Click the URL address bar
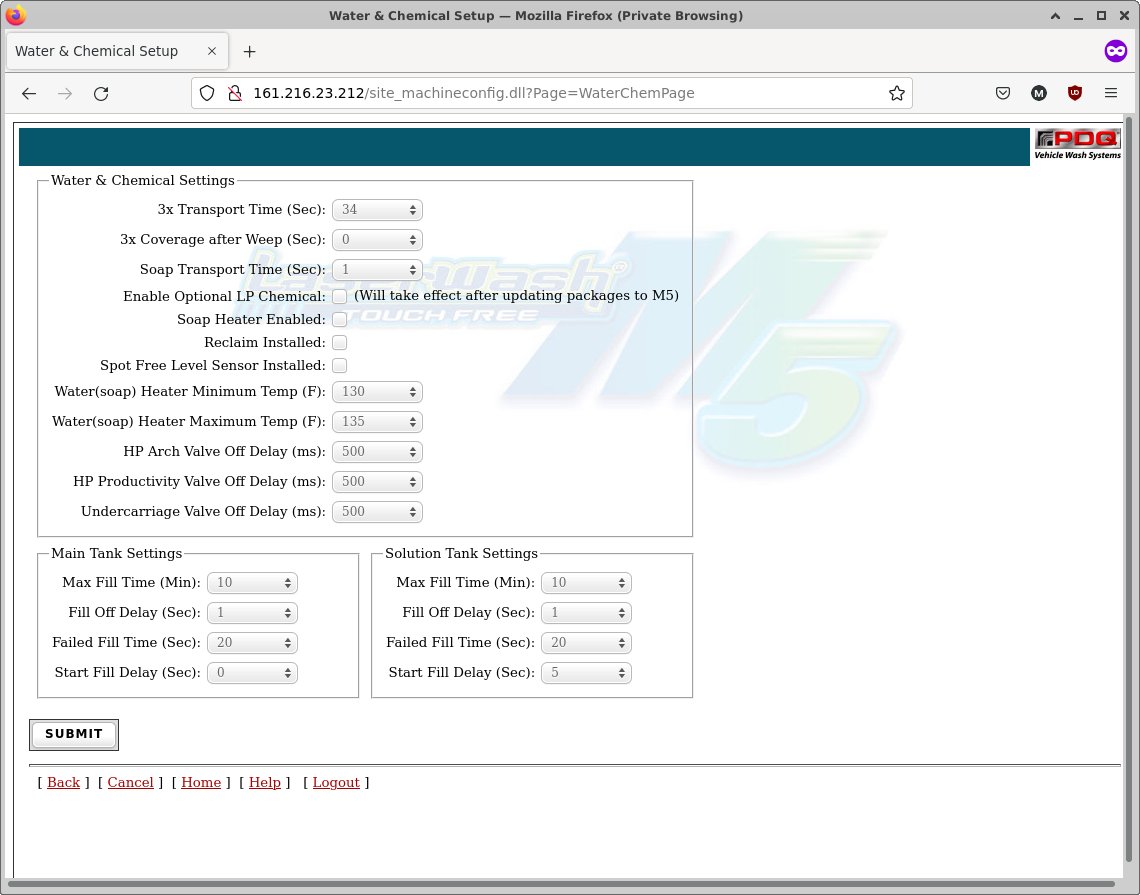 [x=553, y=93]
